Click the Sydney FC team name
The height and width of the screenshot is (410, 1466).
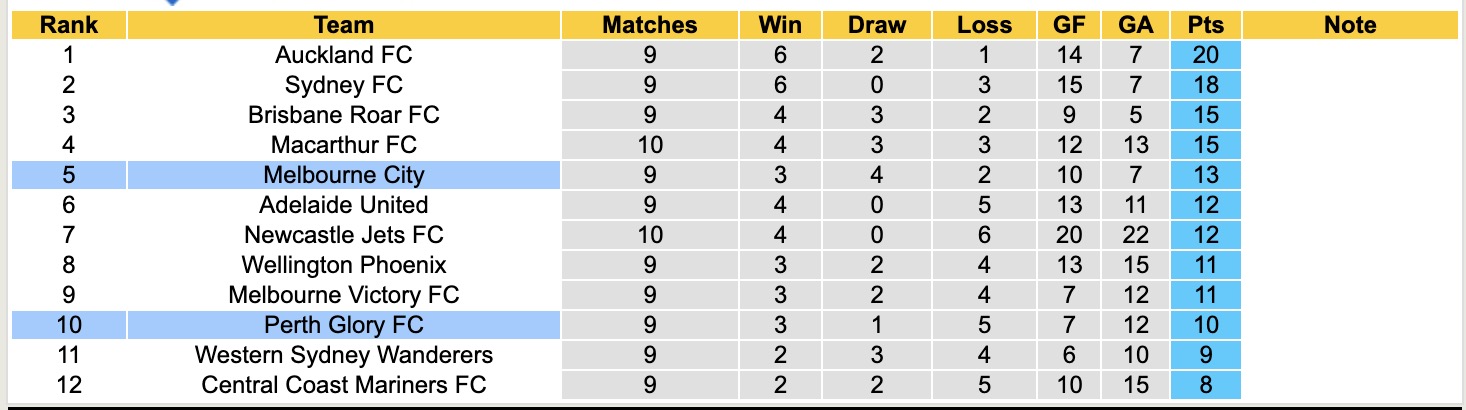pyautogui.click(x=343, y=85)
